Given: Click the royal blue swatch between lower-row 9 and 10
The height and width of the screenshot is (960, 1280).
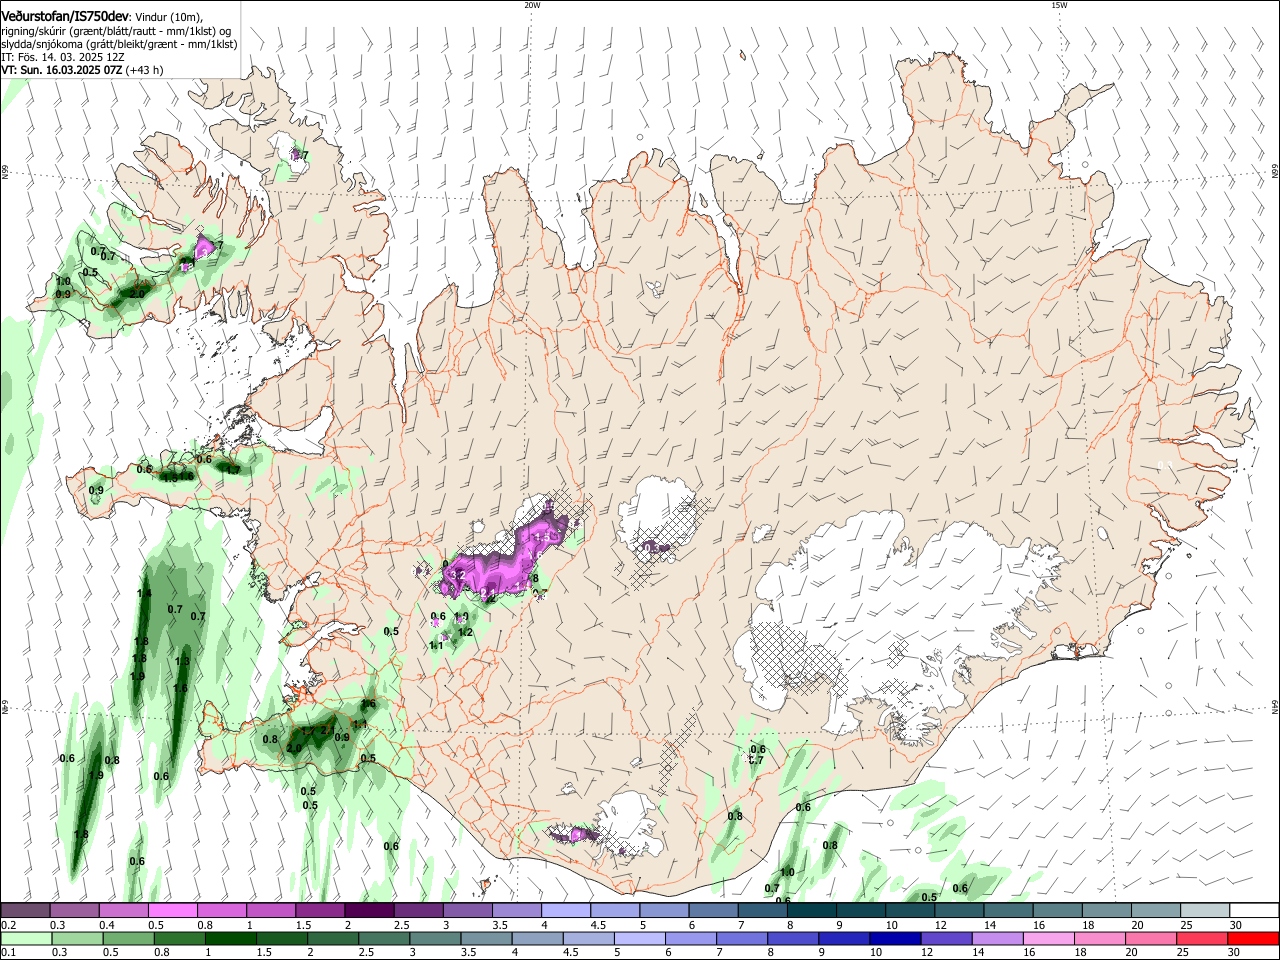Looking at the screenshot, I should click(x=844, y=938).
